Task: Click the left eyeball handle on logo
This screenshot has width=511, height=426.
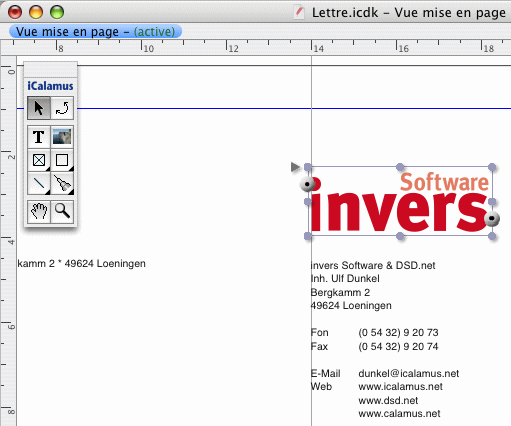Action: (308, 184)
